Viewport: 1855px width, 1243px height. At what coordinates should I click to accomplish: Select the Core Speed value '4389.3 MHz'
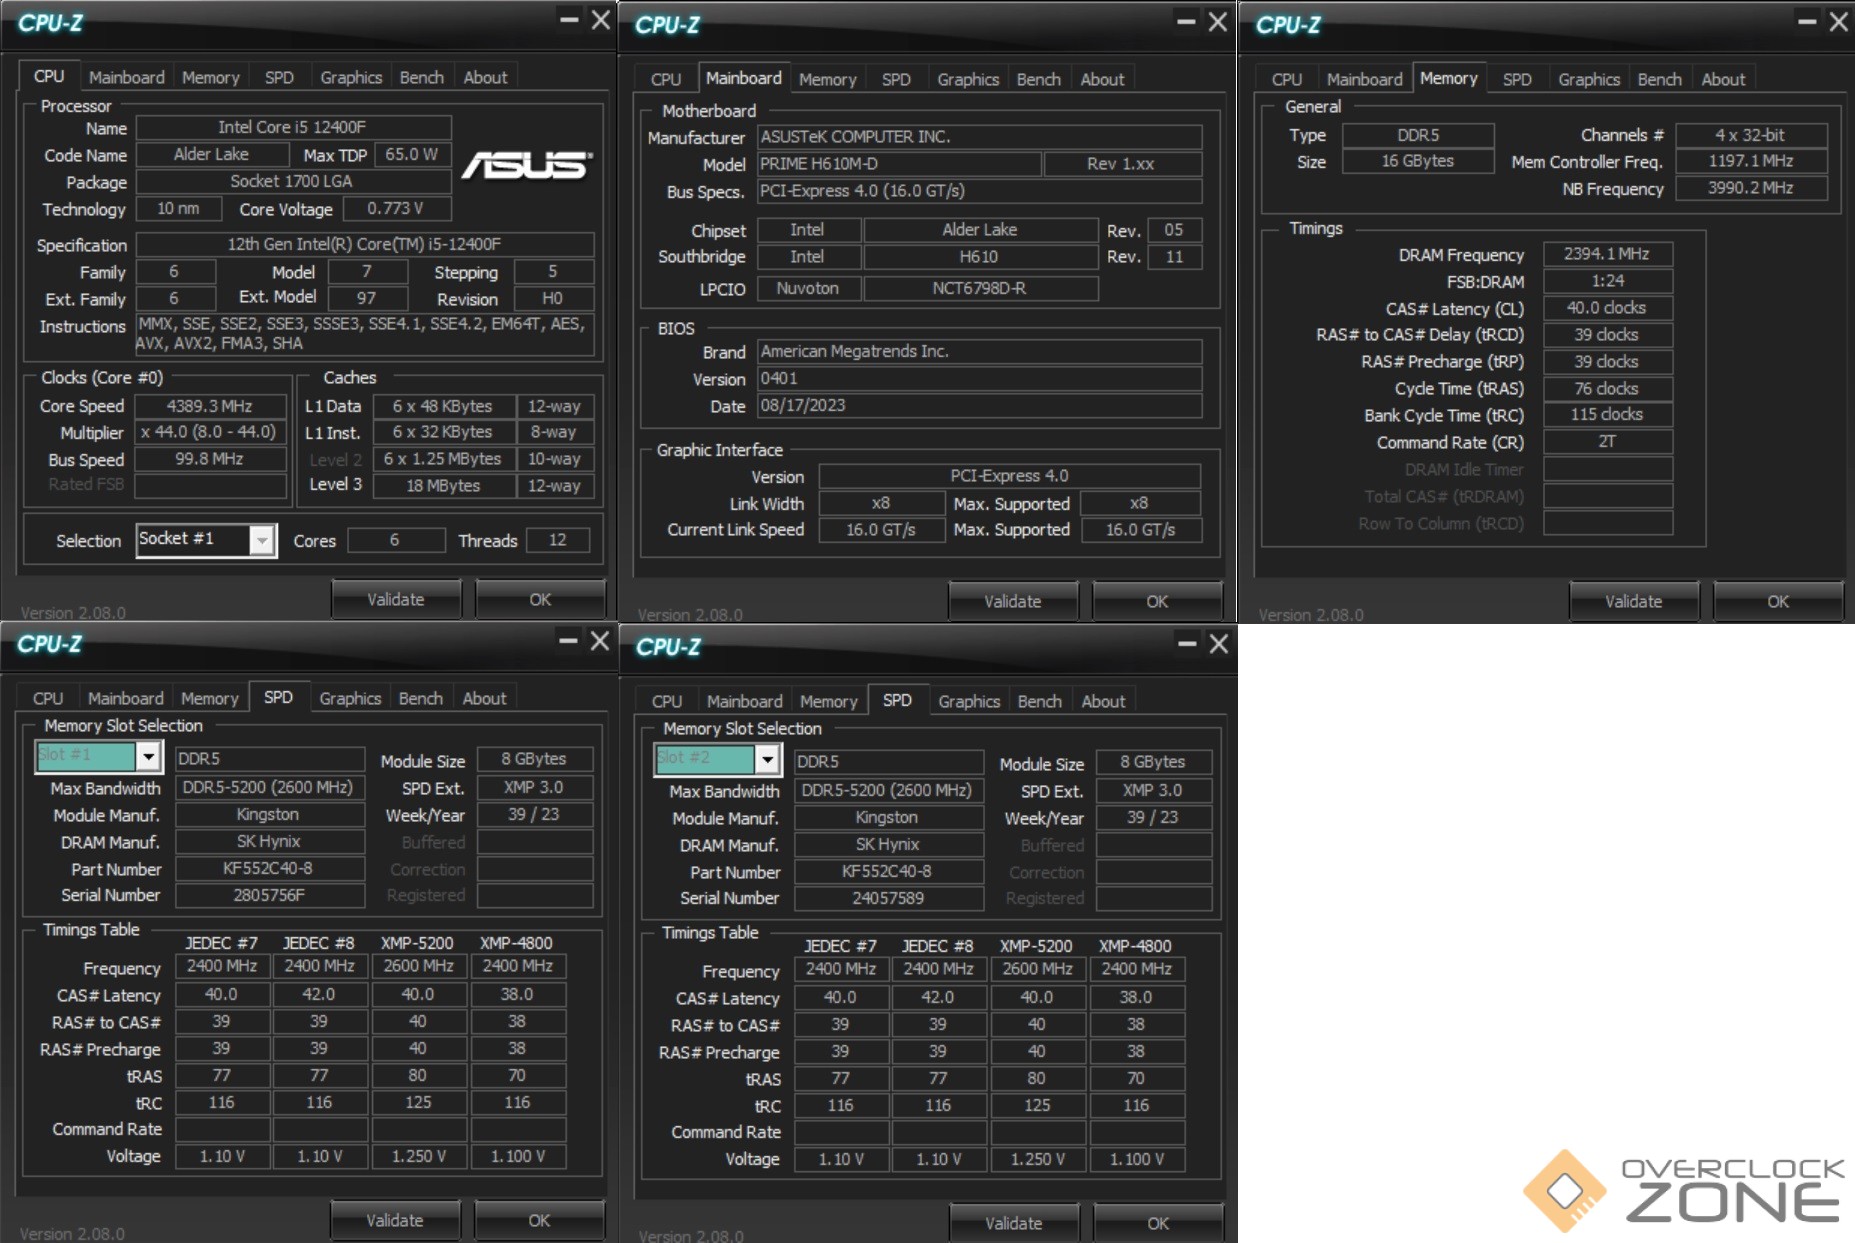tap(210, 406)
